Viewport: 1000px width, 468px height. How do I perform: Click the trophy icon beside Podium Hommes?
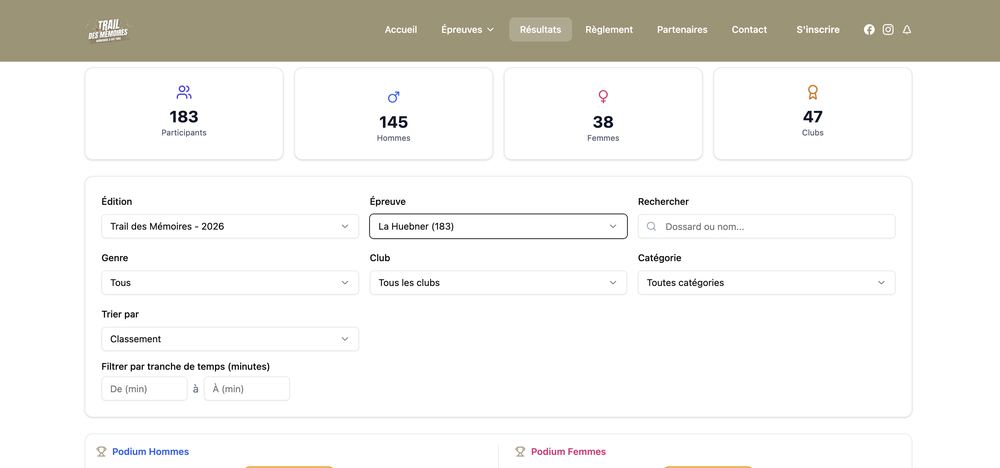(101, 451)
